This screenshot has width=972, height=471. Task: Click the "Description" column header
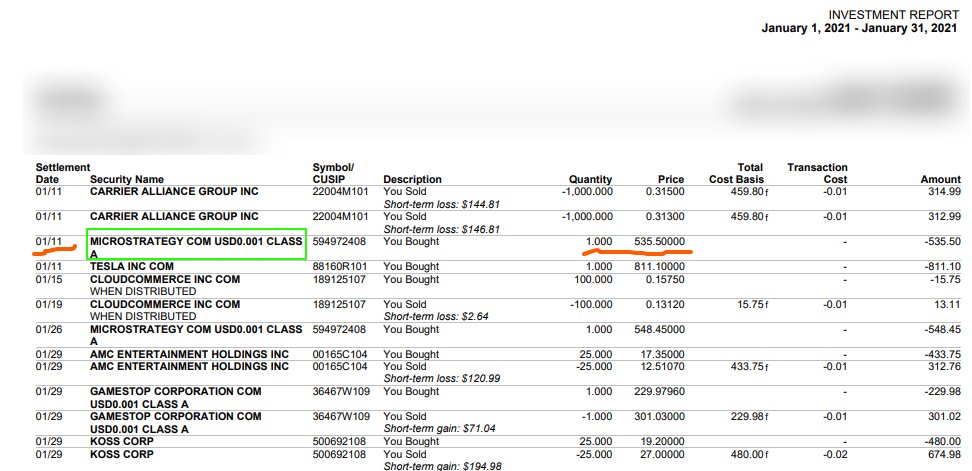tap(412, 180)
